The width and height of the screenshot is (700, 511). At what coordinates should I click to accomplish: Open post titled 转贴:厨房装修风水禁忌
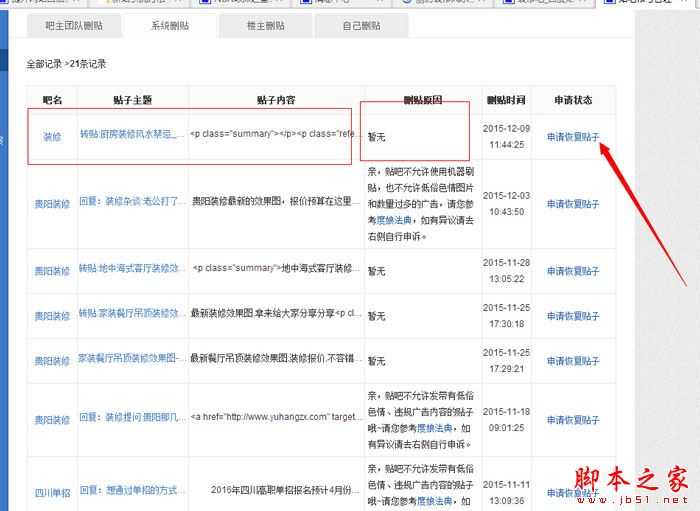click(x=133, y=134)
